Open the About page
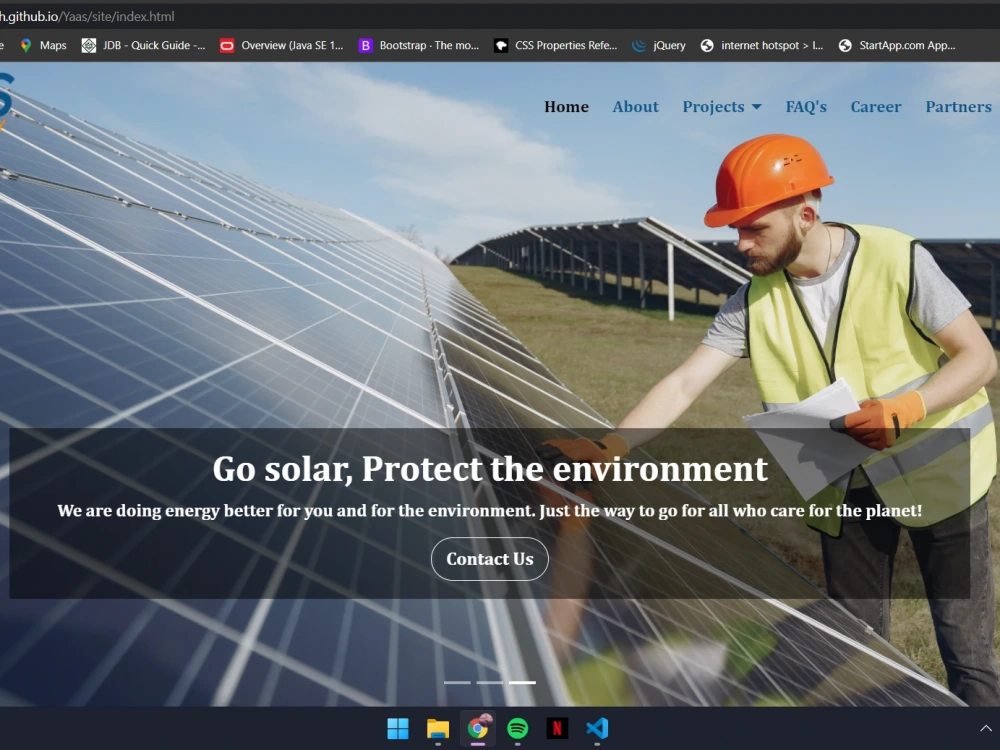The height and width of the screenshot is (750, 1000). point(635,107)
